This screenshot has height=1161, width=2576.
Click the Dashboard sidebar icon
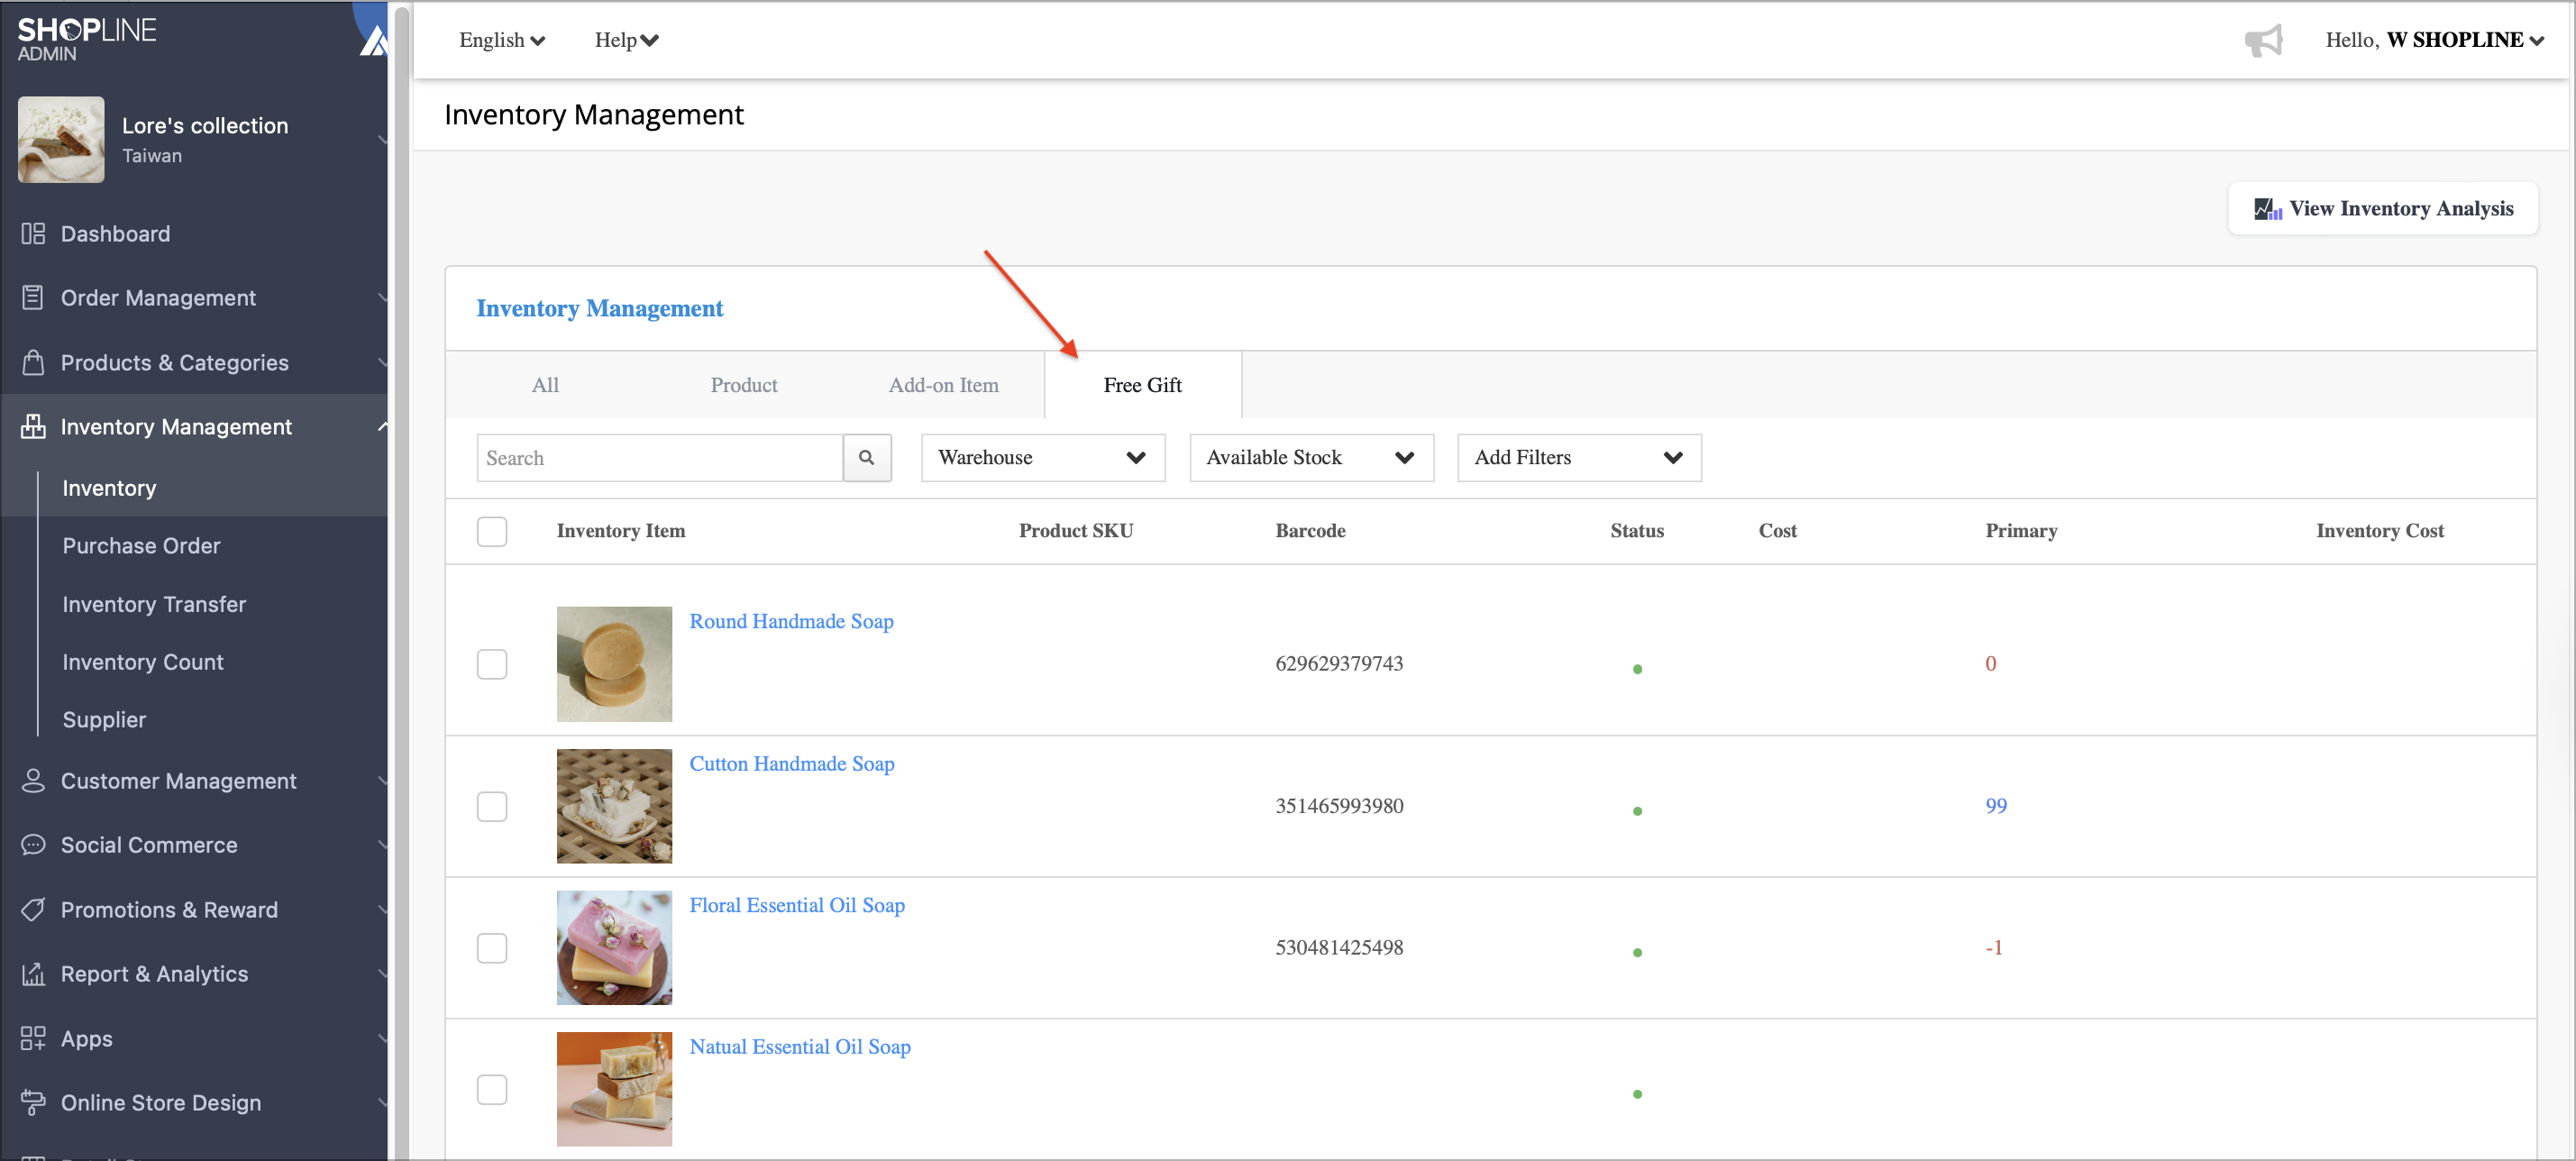(x=33, y=233)
